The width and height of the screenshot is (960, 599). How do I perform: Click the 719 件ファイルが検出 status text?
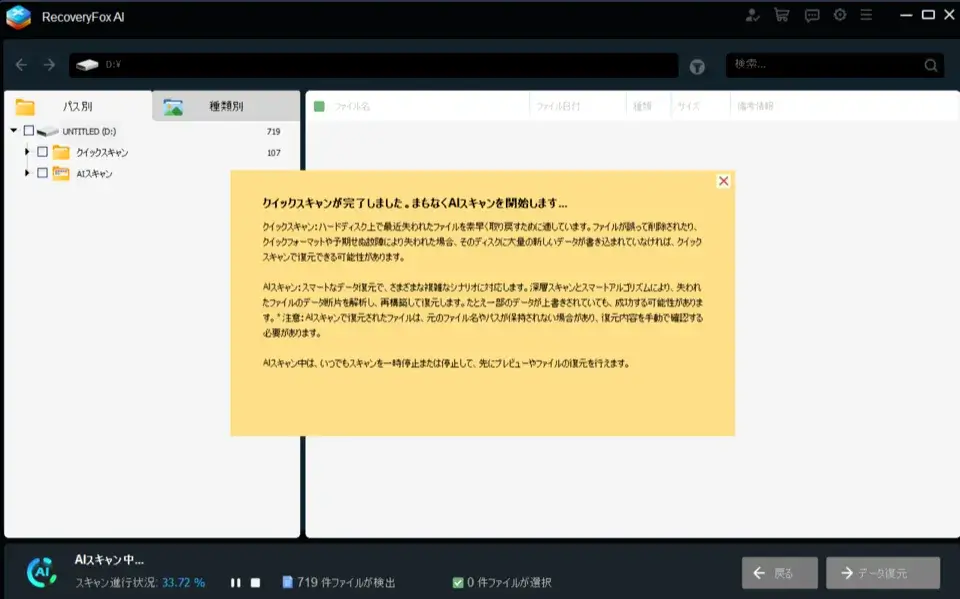pyautogui.click(x=346, y=582)
